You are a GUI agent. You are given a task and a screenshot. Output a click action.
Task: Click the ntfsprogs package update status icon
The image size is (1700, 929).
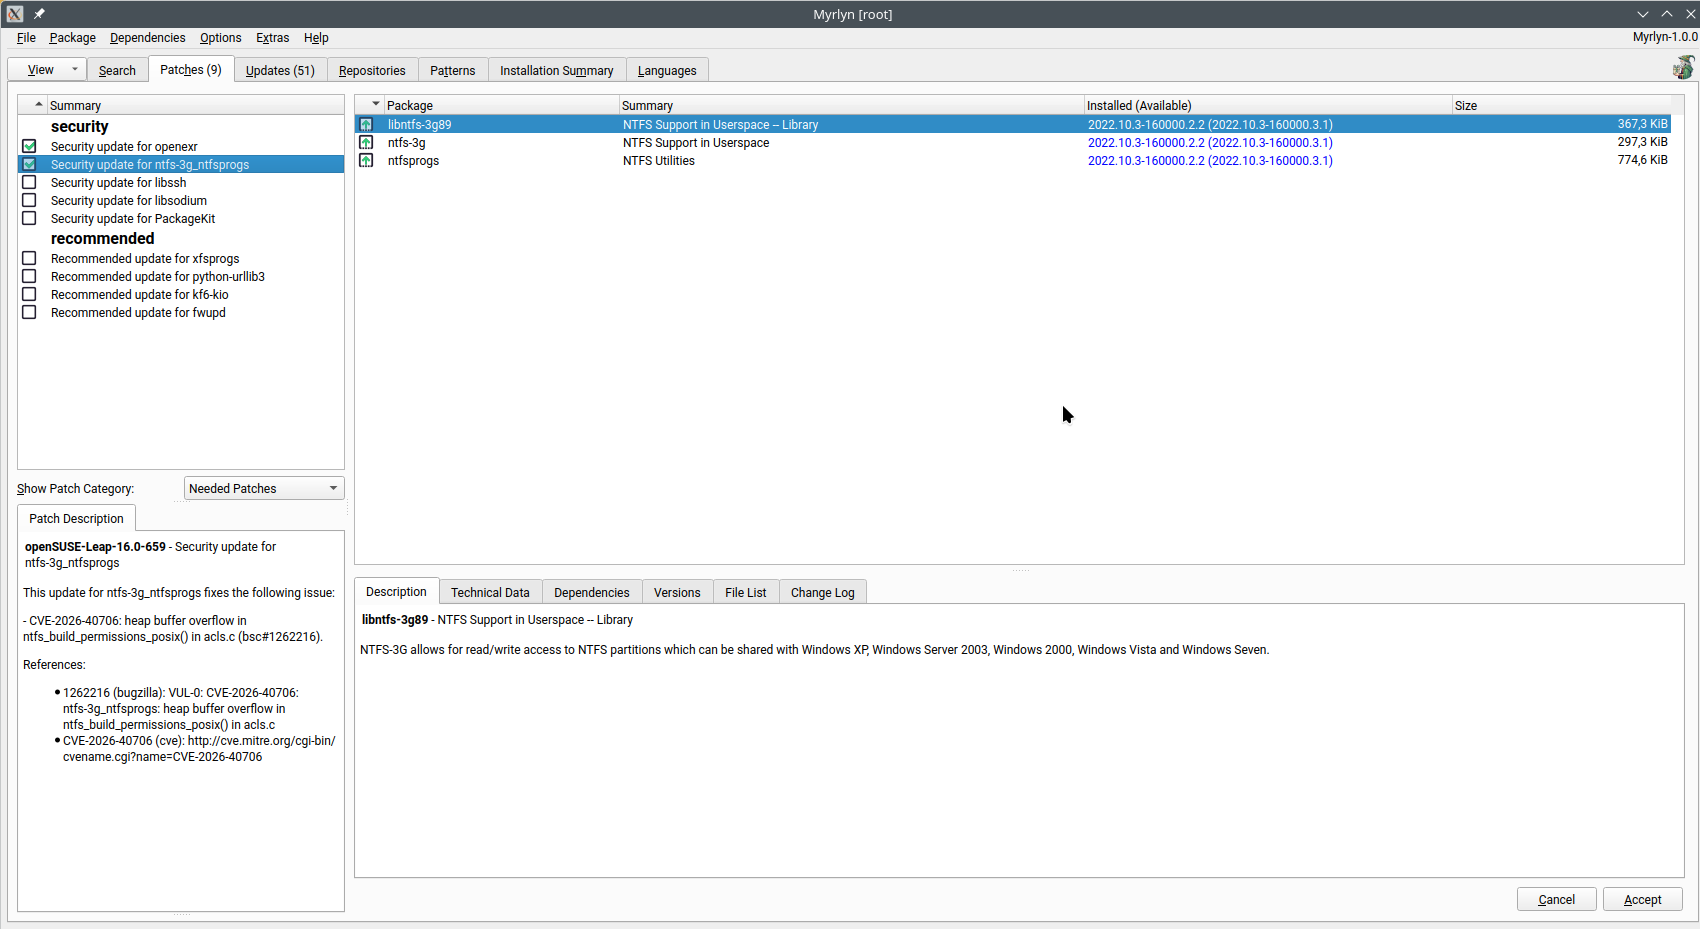tap(366, 161)
